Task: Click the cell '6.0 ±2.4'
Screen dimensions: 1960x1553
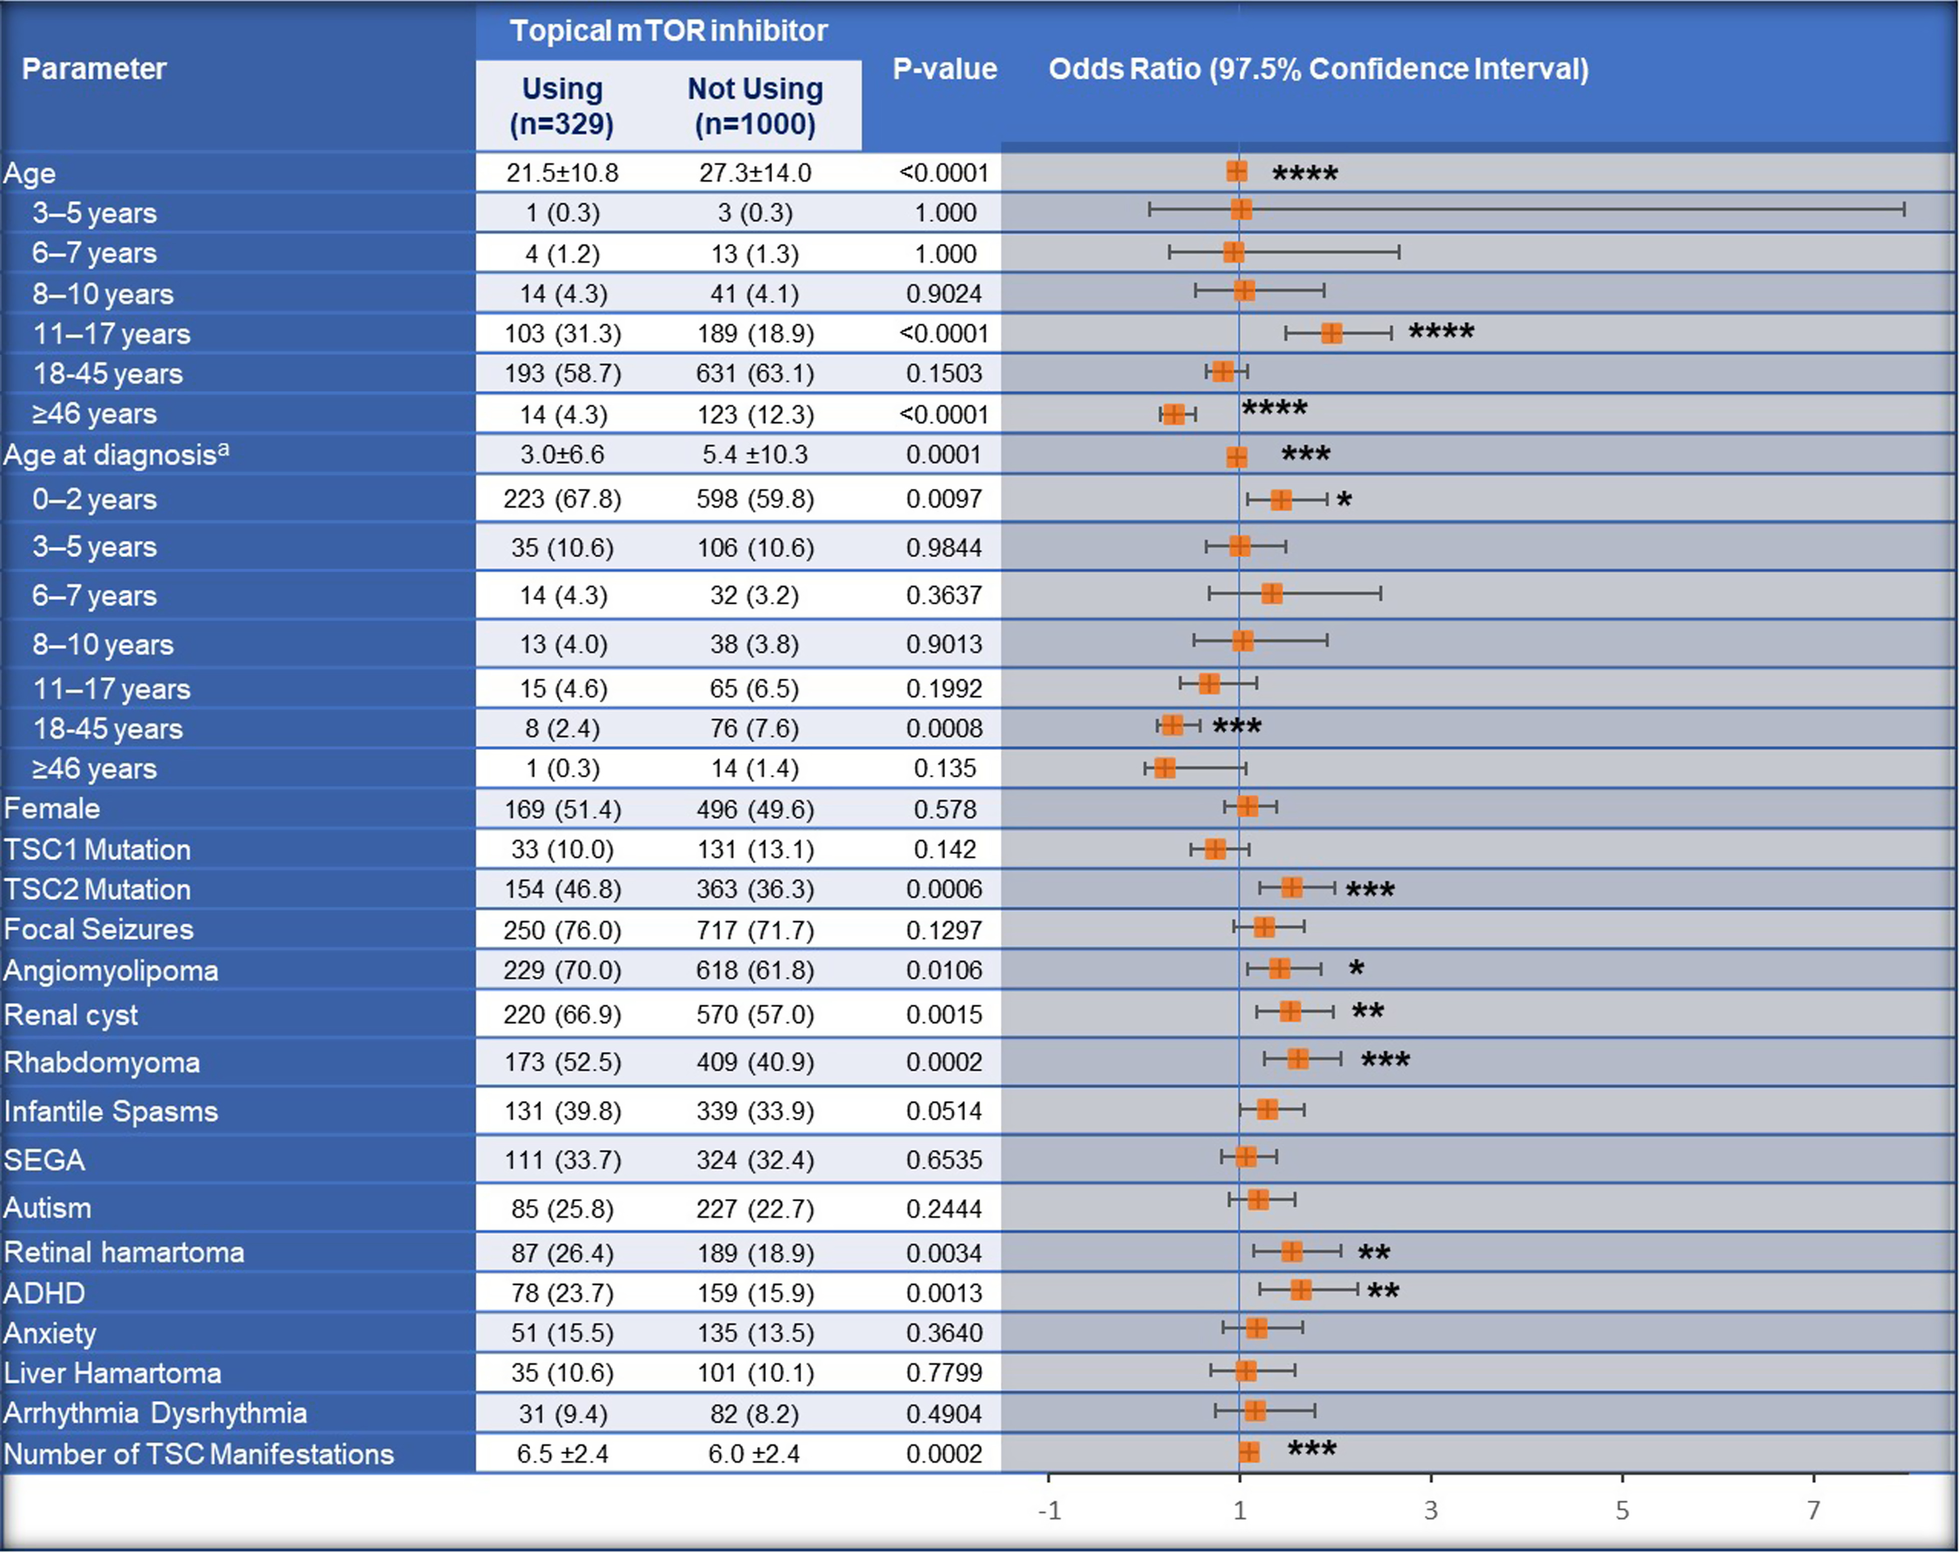Action: pos(755,1454)
